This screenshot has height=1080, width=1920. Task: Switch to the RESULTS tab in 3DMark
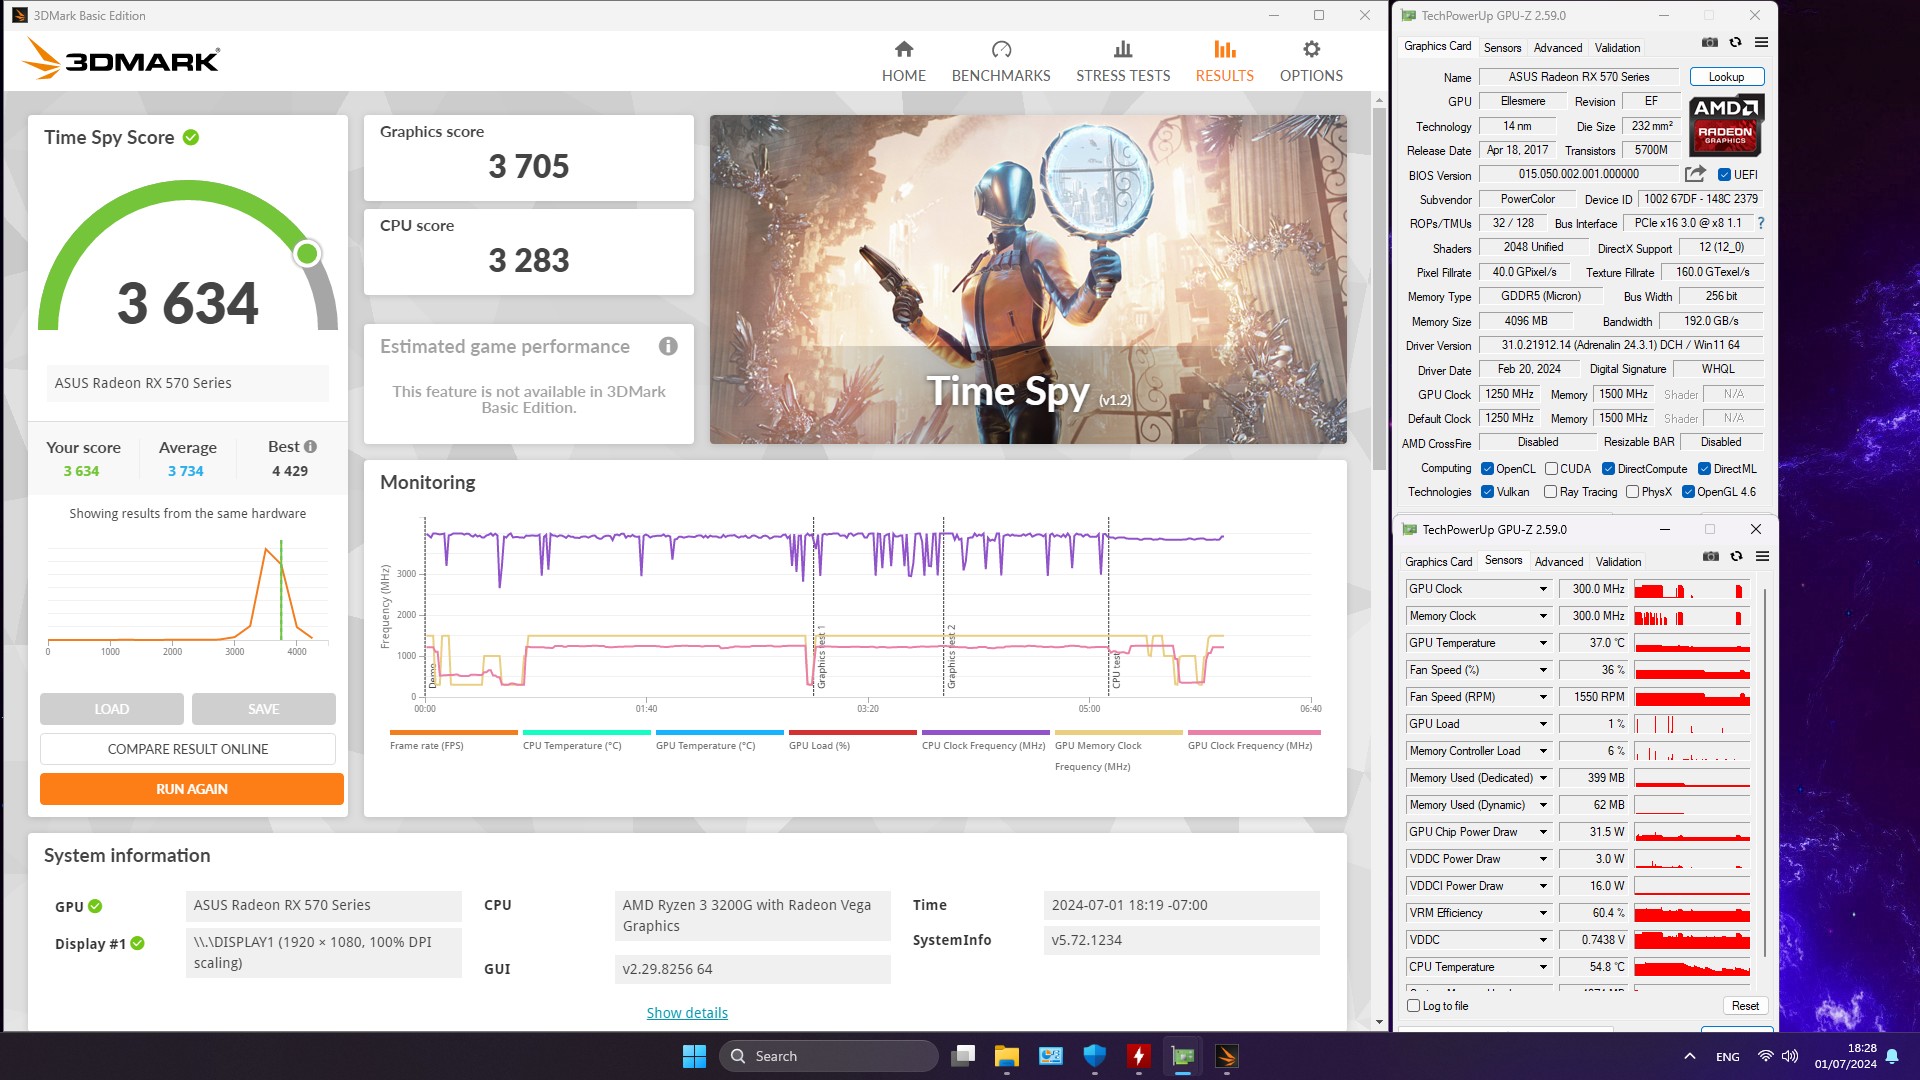[1224, 61]
